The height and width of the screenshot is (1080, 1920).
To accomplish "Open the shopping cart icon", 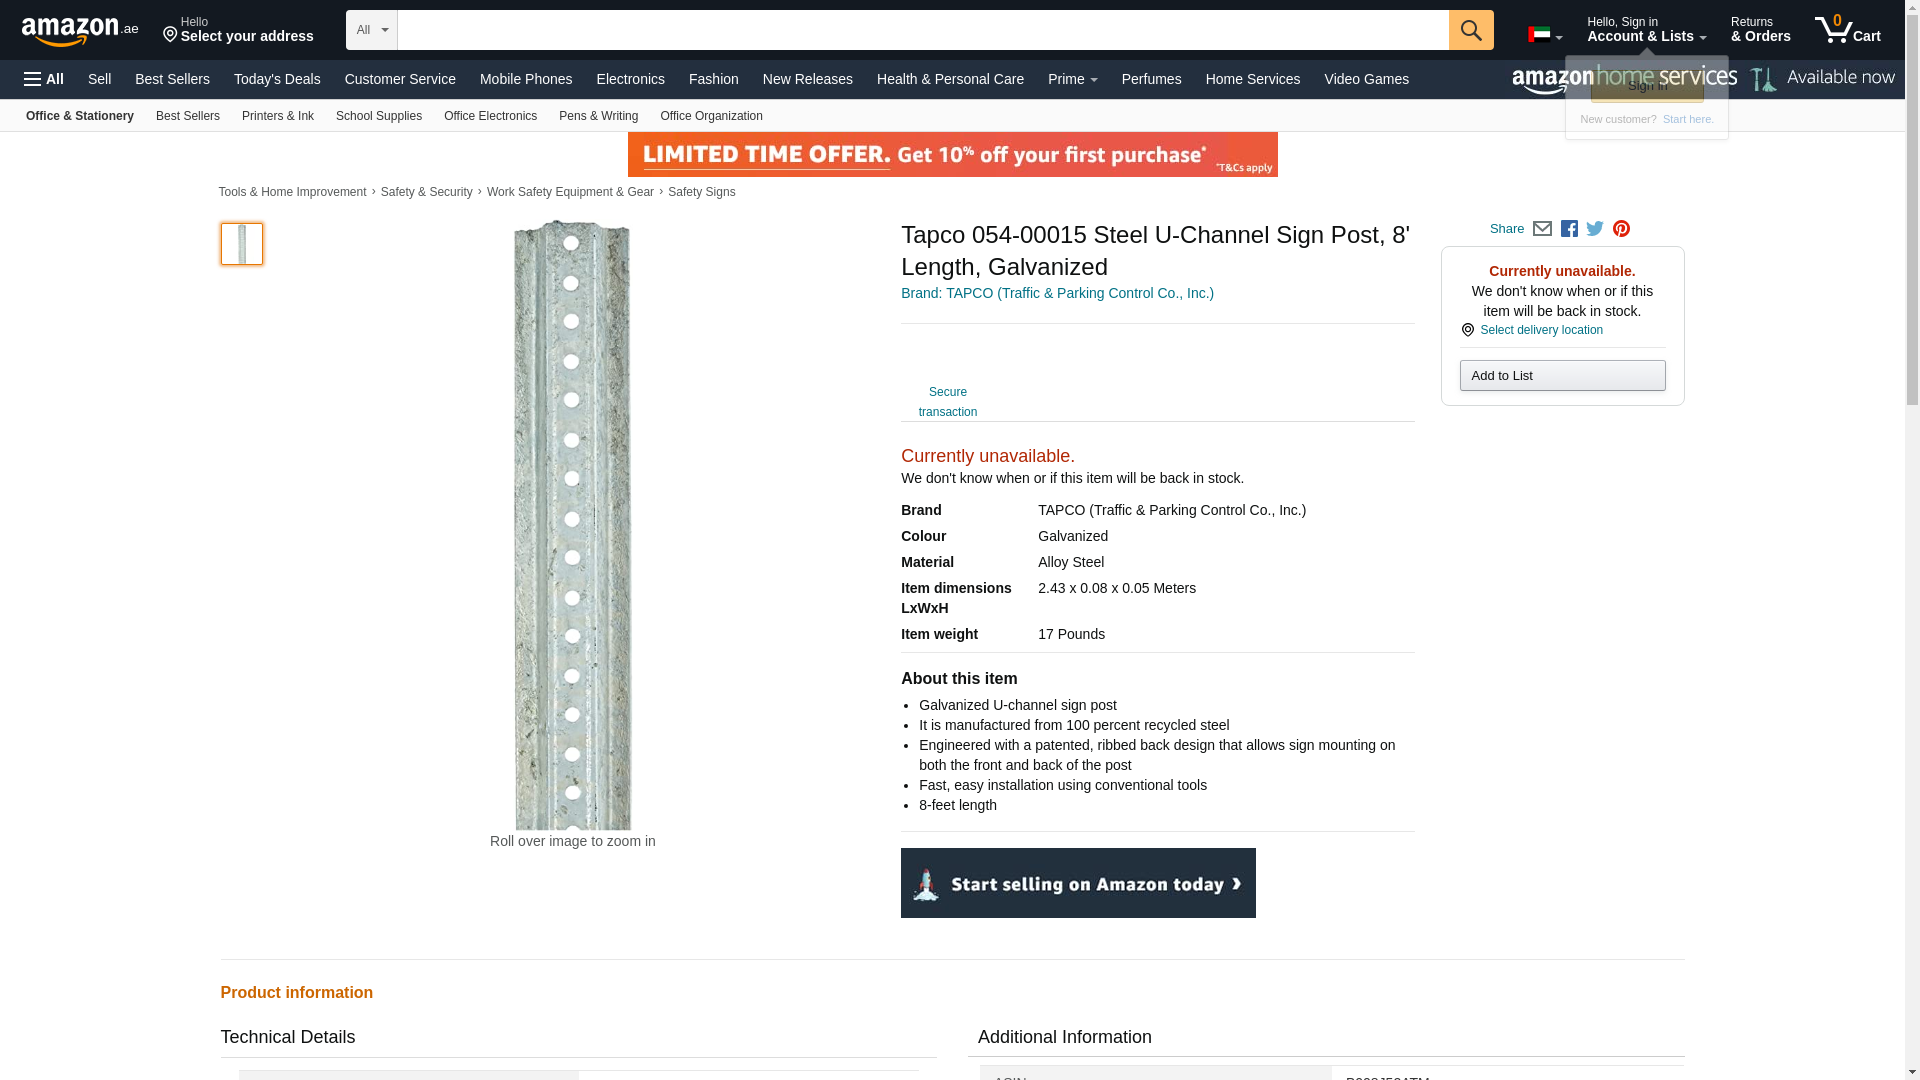I will (1847, 30).
